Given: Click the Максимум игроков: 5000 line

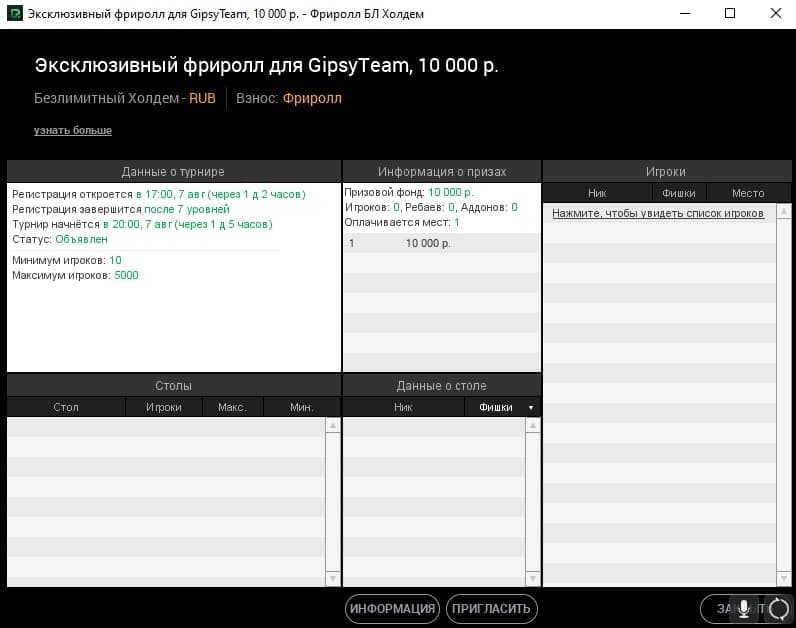Looking at the screenshot, I should (x=75, y=275).
